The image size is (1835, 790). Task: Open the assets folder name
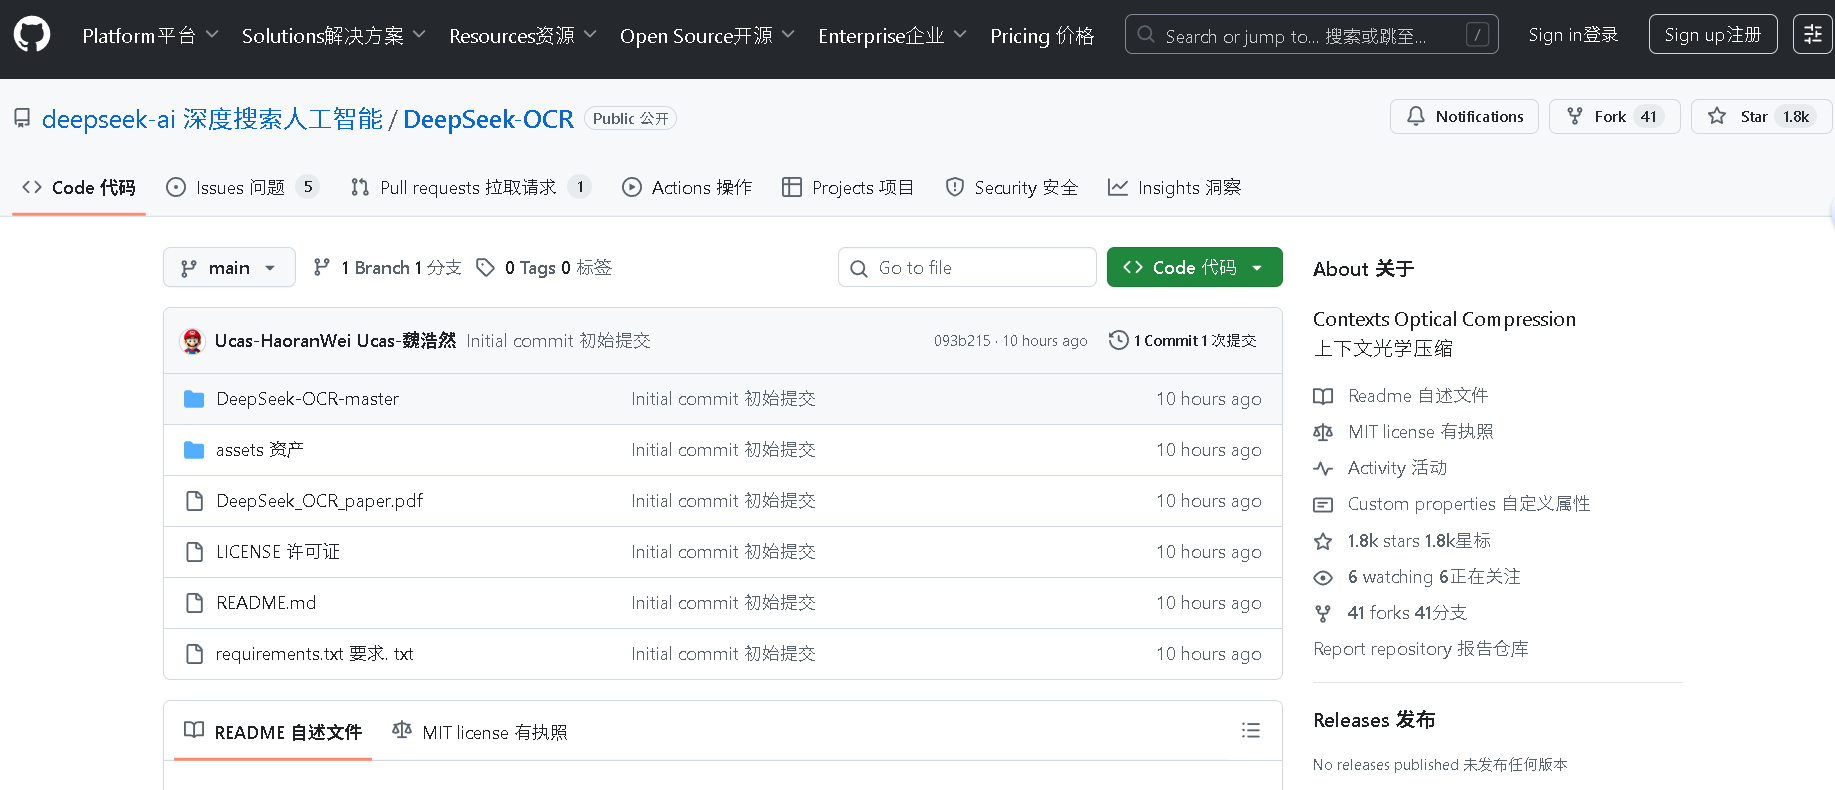(260, 450)
